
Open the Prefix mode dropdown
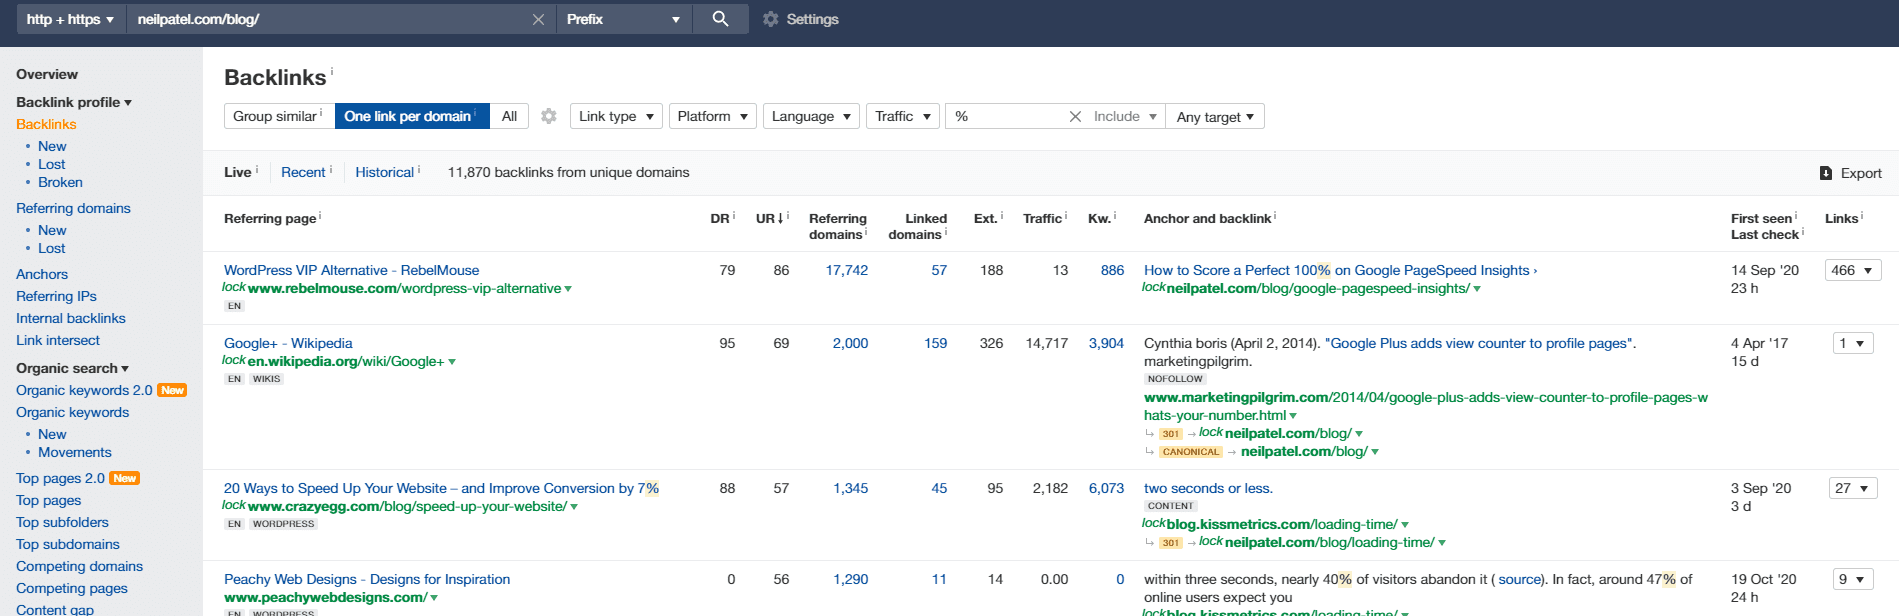[624, 19]
